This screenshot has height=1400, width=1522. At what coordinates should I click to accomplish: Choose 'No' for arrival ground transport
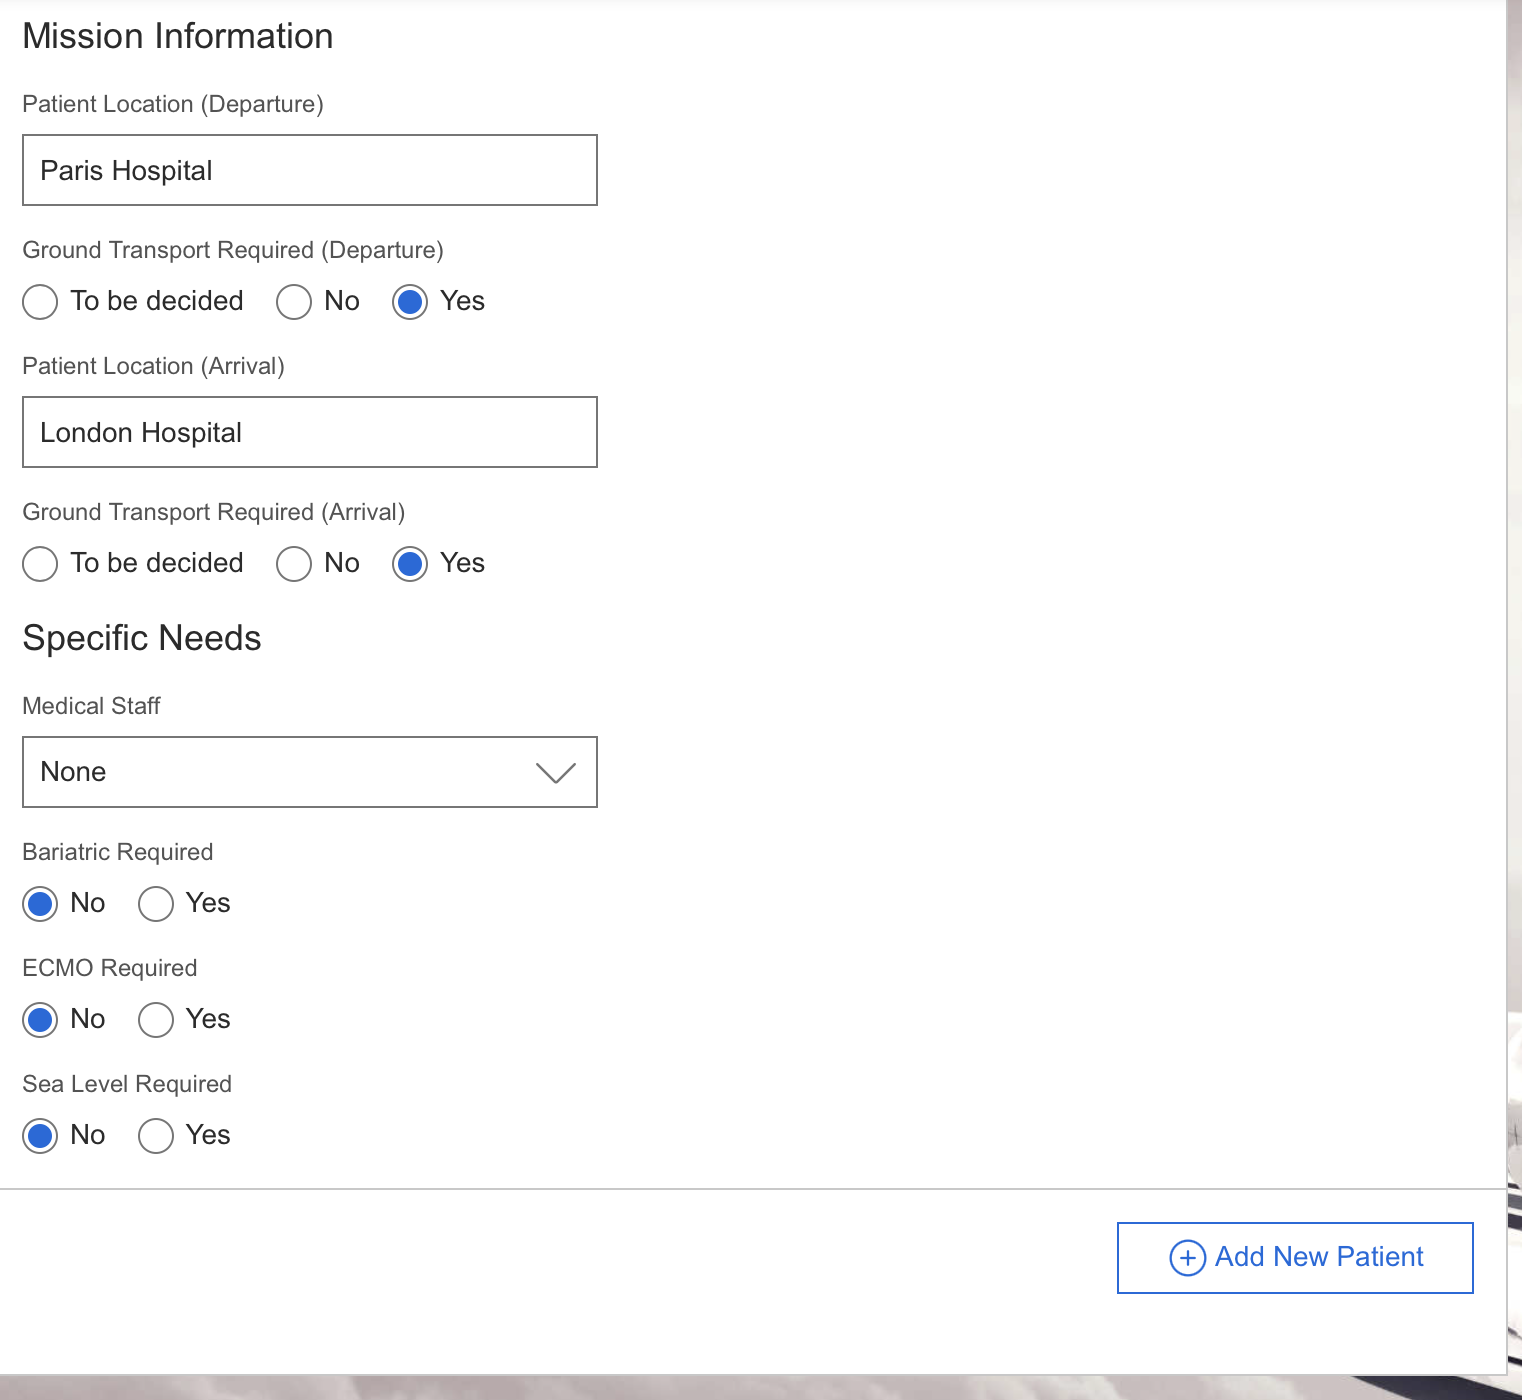click(294, 564)
